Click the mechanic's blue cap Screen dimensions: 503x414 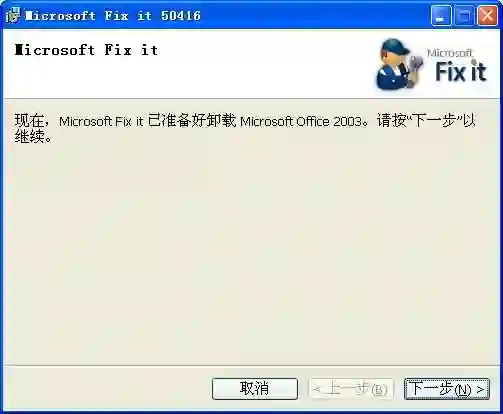pos(395,47)
